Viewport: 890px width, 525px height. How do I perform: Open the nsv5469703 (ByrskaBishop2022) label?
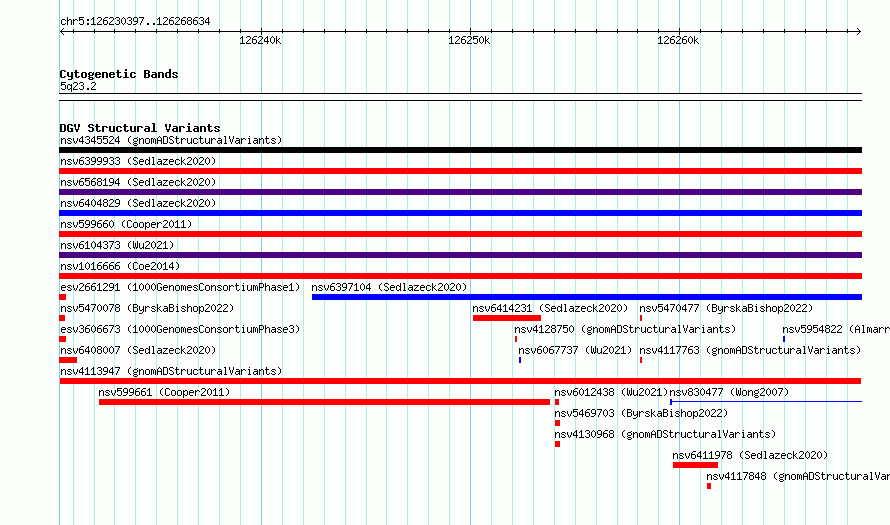pos(641,413)
